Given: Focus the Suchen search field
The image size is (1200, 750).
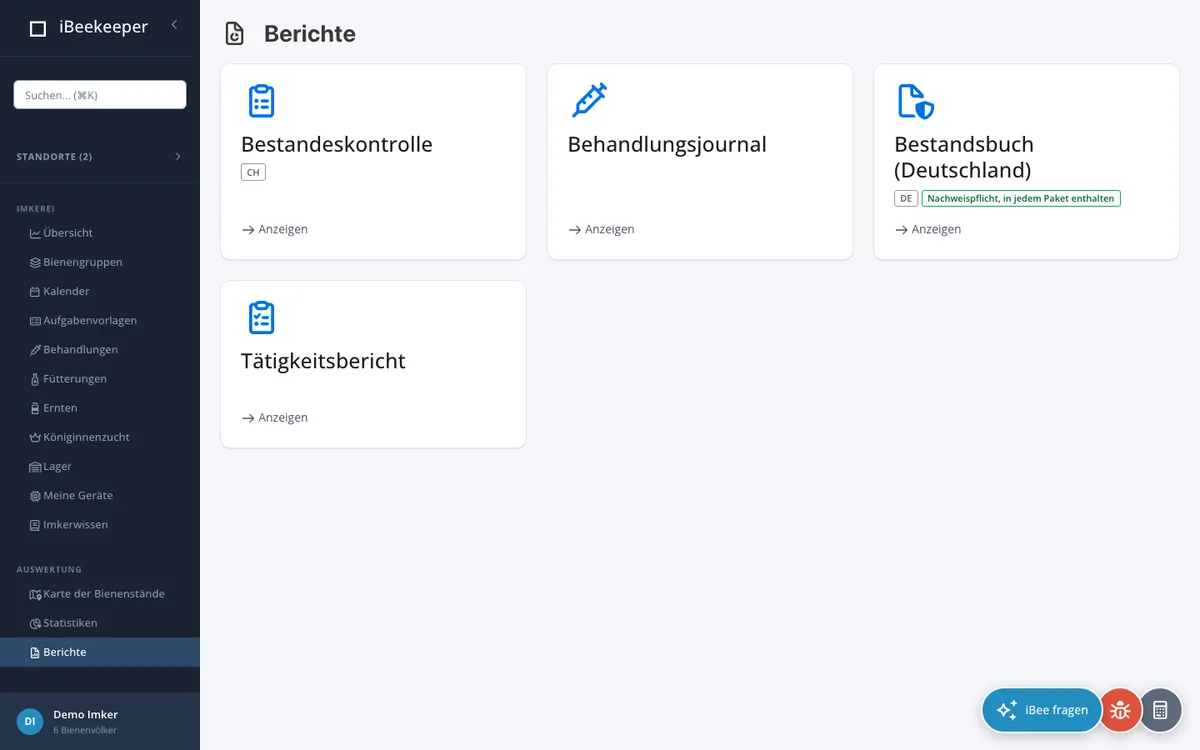Looking at the screenshot, I should [100, 95].
